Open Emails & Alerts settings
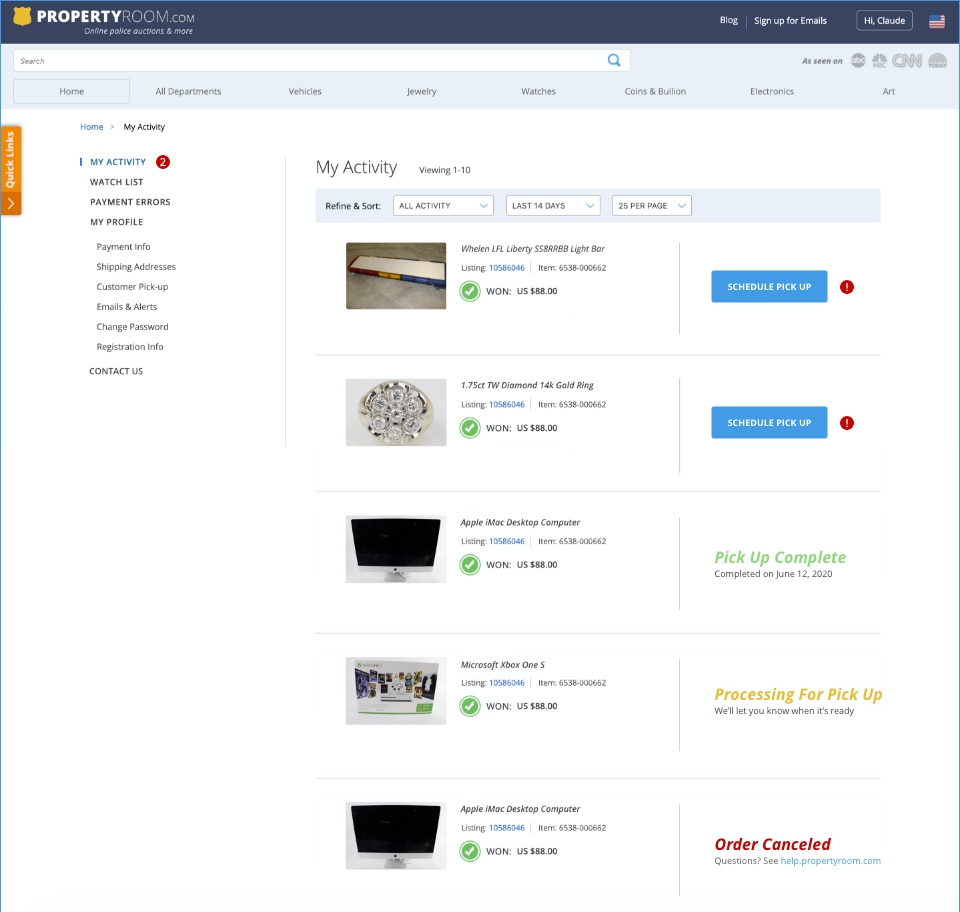 coord(126,307)
